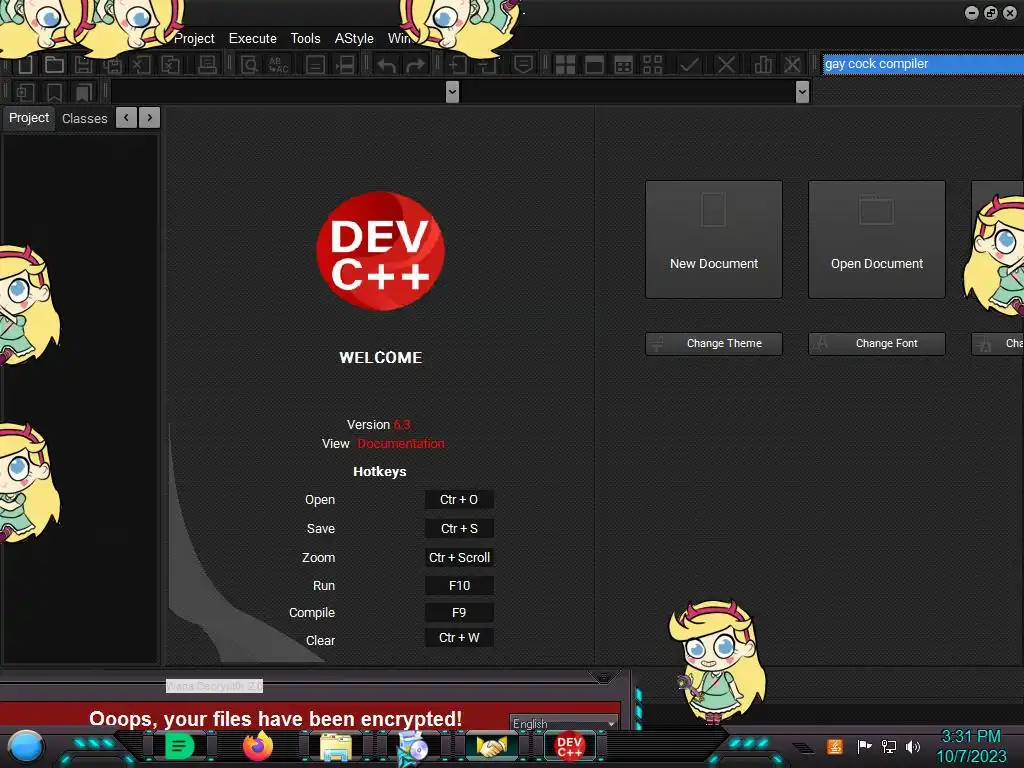Click the Save floppy disk toolbar icon
The image size is (1024, 768).
(83, 64)
